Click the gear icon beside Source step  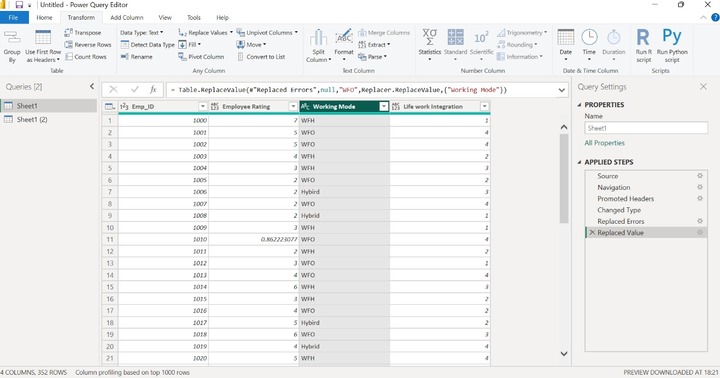click(700, 176)
